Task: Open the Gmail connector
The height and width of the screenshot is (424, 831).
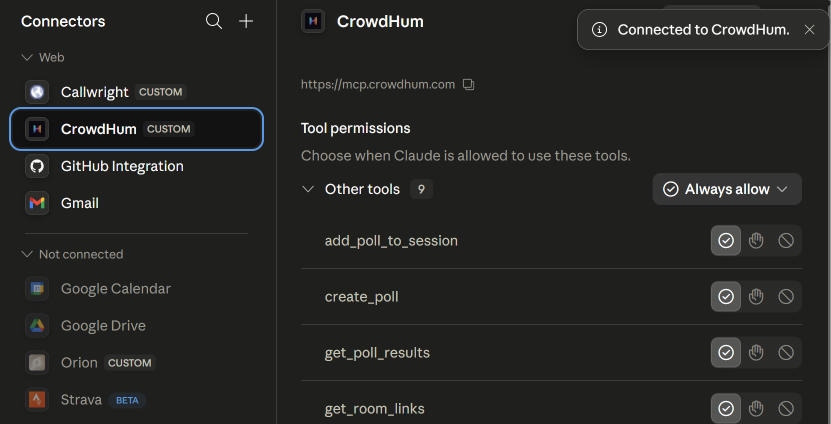Action: pos(136,203)
